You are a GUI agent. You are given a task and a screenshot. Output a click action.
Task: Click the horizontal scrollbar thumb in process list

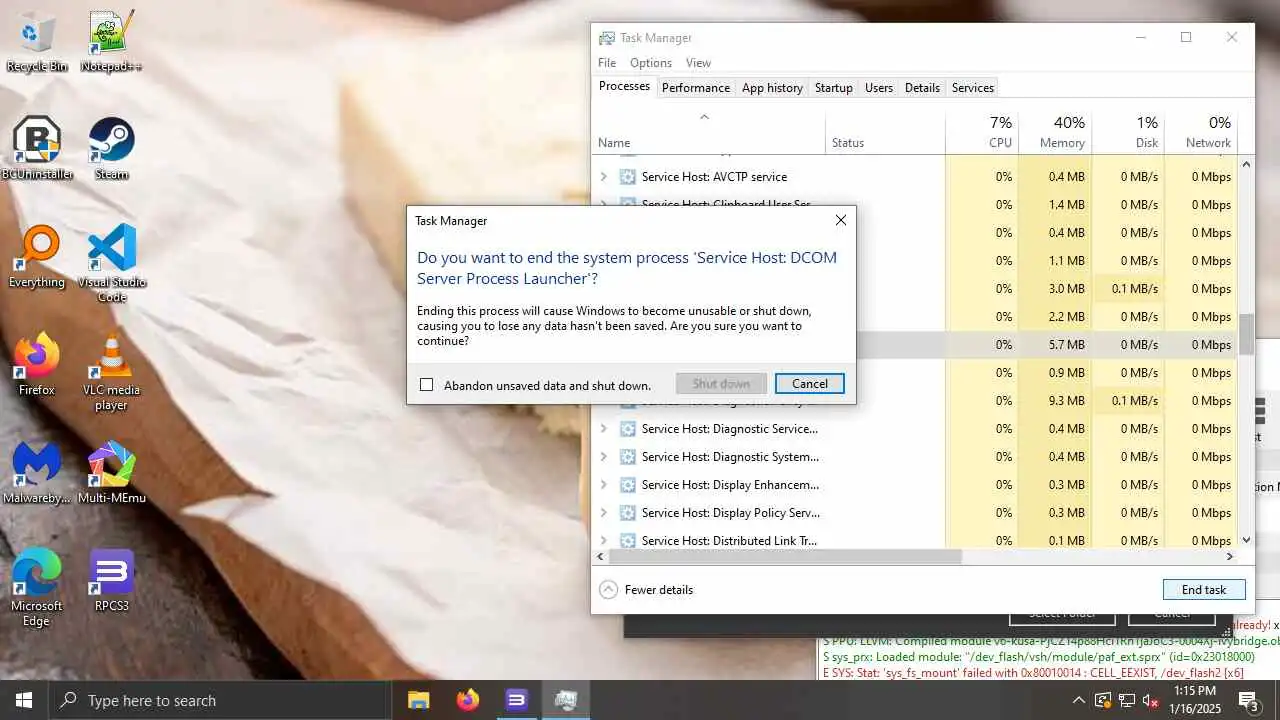click(783, 556)
